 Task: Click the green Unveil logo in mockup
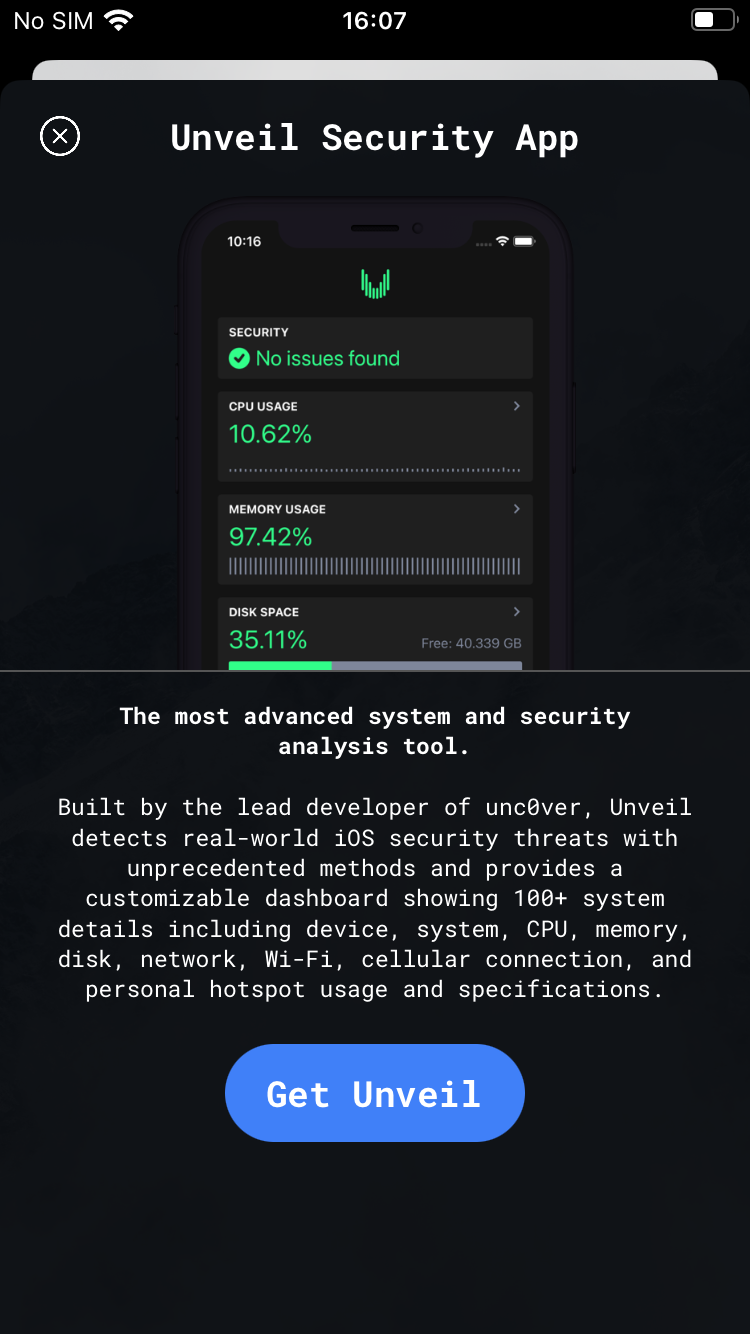(x=375, y=283)
